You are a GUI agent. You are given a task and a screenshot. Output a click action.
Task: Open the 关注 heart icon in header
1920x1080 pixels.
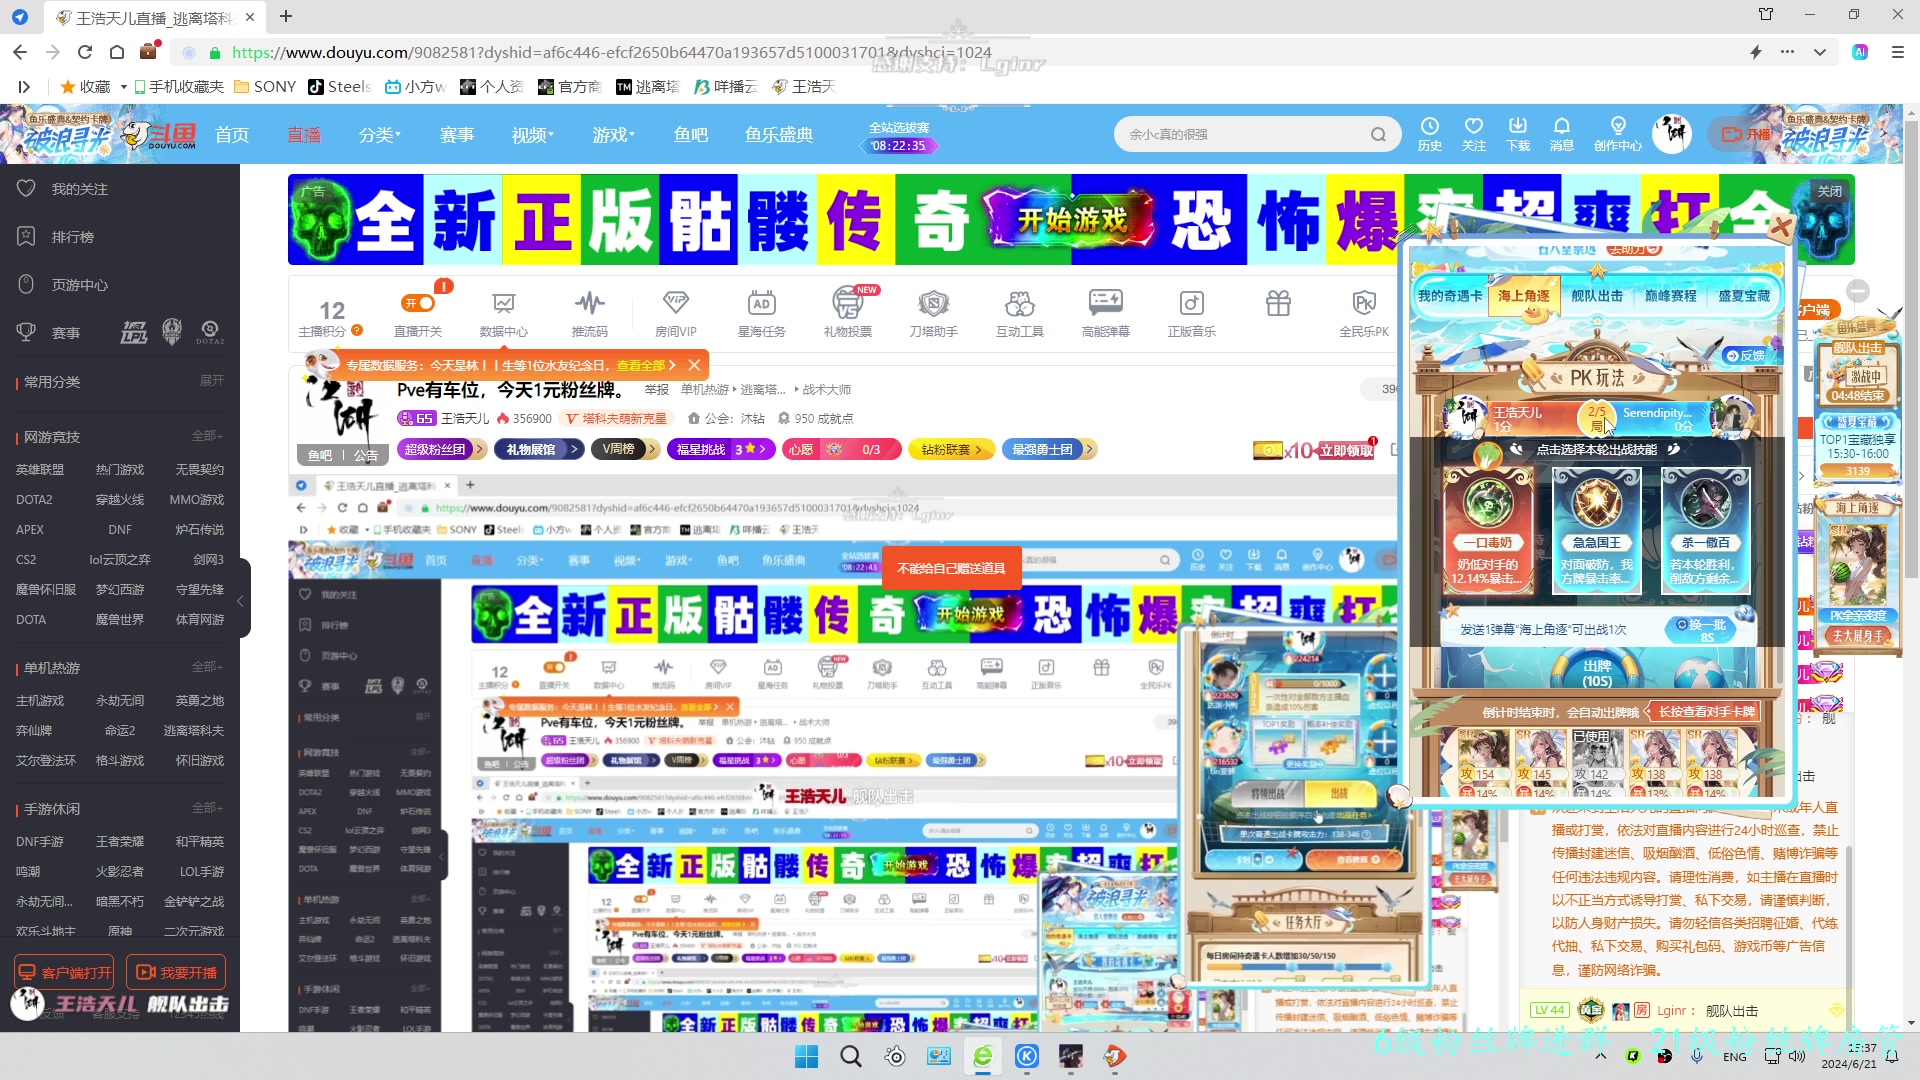point(1474,134)
